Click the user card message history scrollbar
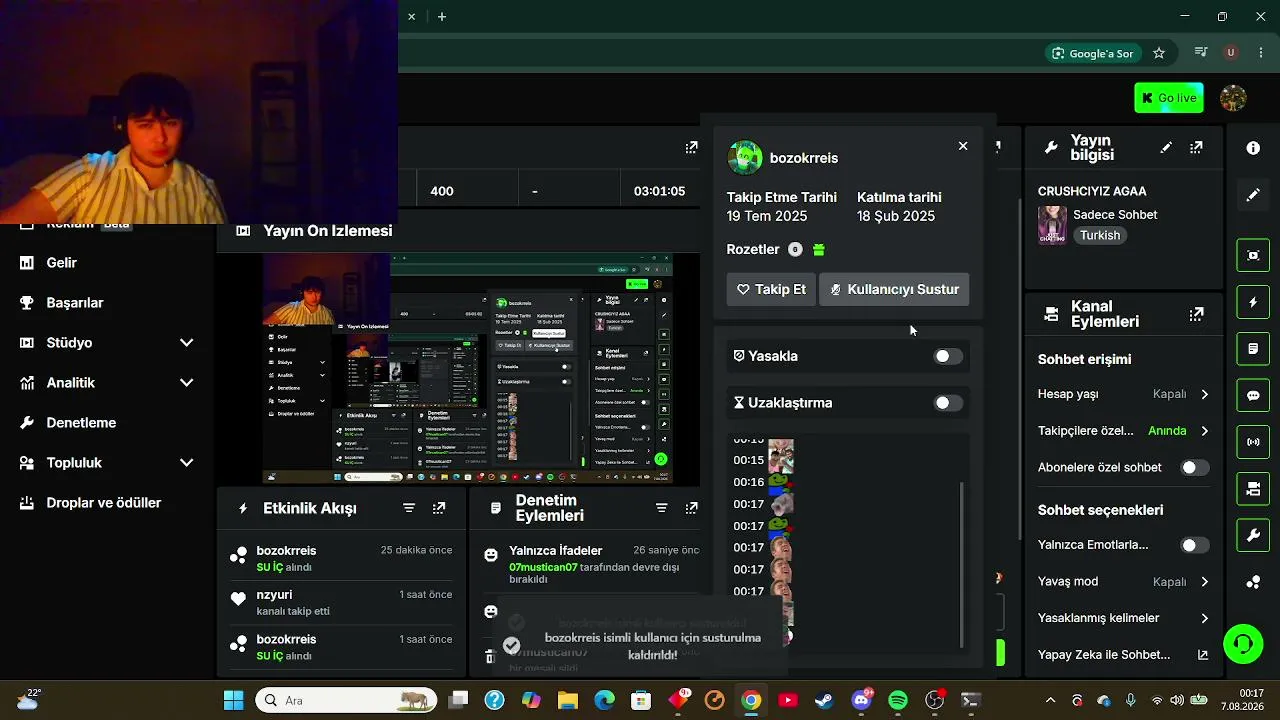The height and width of the screenshot is (720, 1280). (x=962, y=563)
